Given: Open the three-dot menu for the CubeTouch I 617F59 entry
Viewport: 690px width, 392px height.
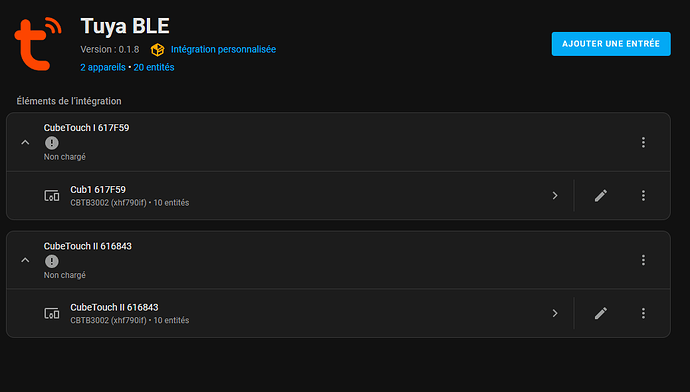Looking at the screenshot, I should coord(643,142).
